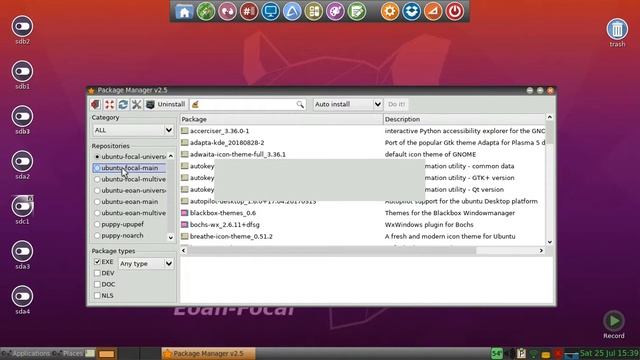Viewport: 640px width, 360px height.
Task: Select blackbox-themes_0.6 package row
Action: [x=362, y=213]
